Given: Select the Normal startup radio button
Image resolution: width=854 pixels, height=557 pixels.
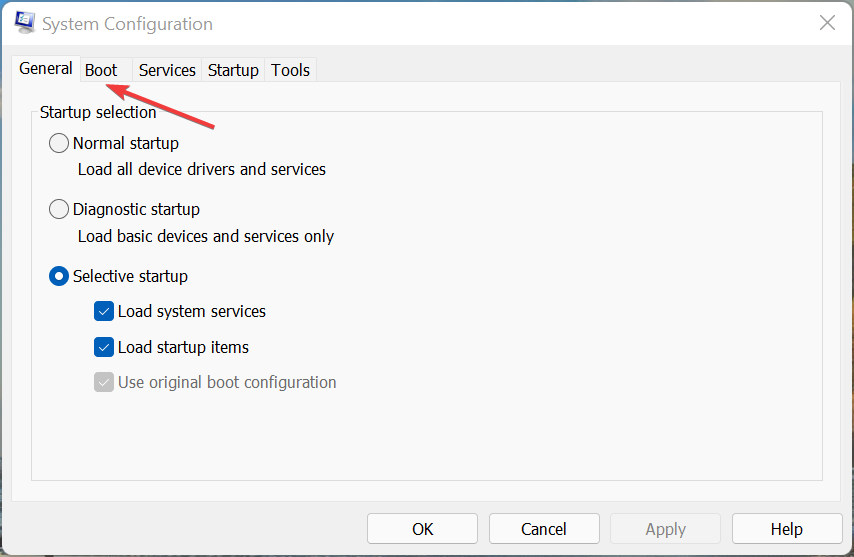Looking at the screenshot, I should [60, 144].
